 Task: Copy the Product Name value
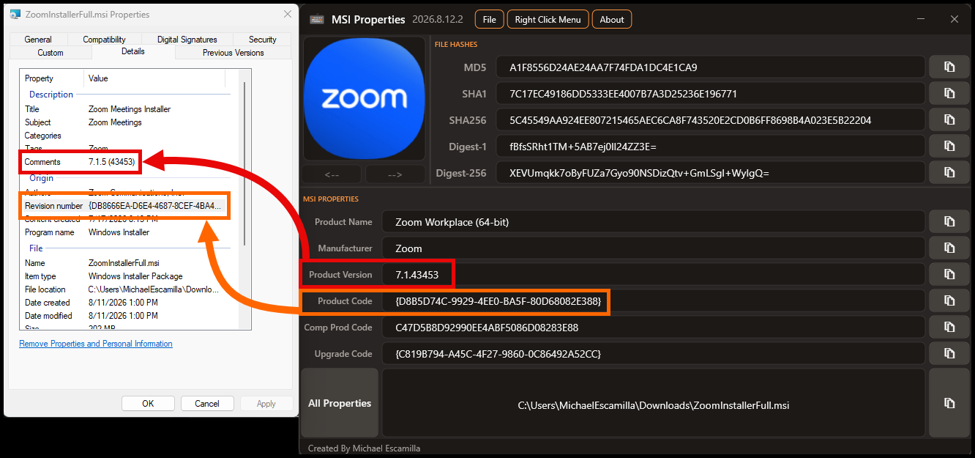click(x=949, y=222)
